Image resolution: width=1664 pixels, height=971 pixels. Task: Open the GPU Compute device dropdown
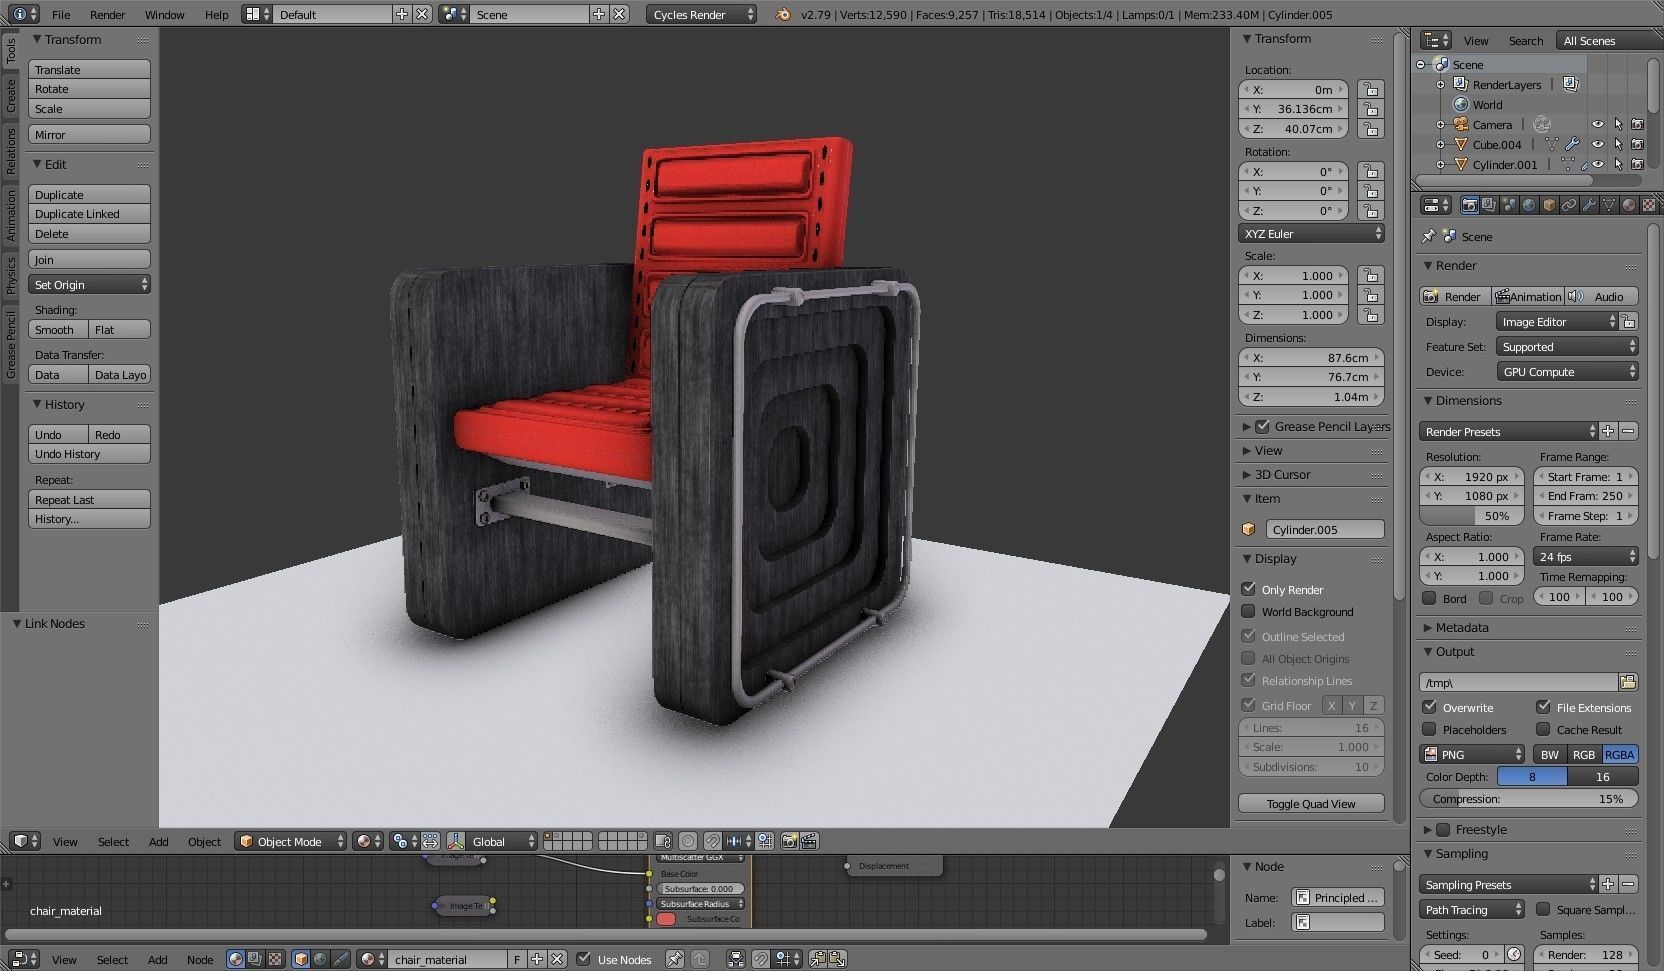[1567, 371]
